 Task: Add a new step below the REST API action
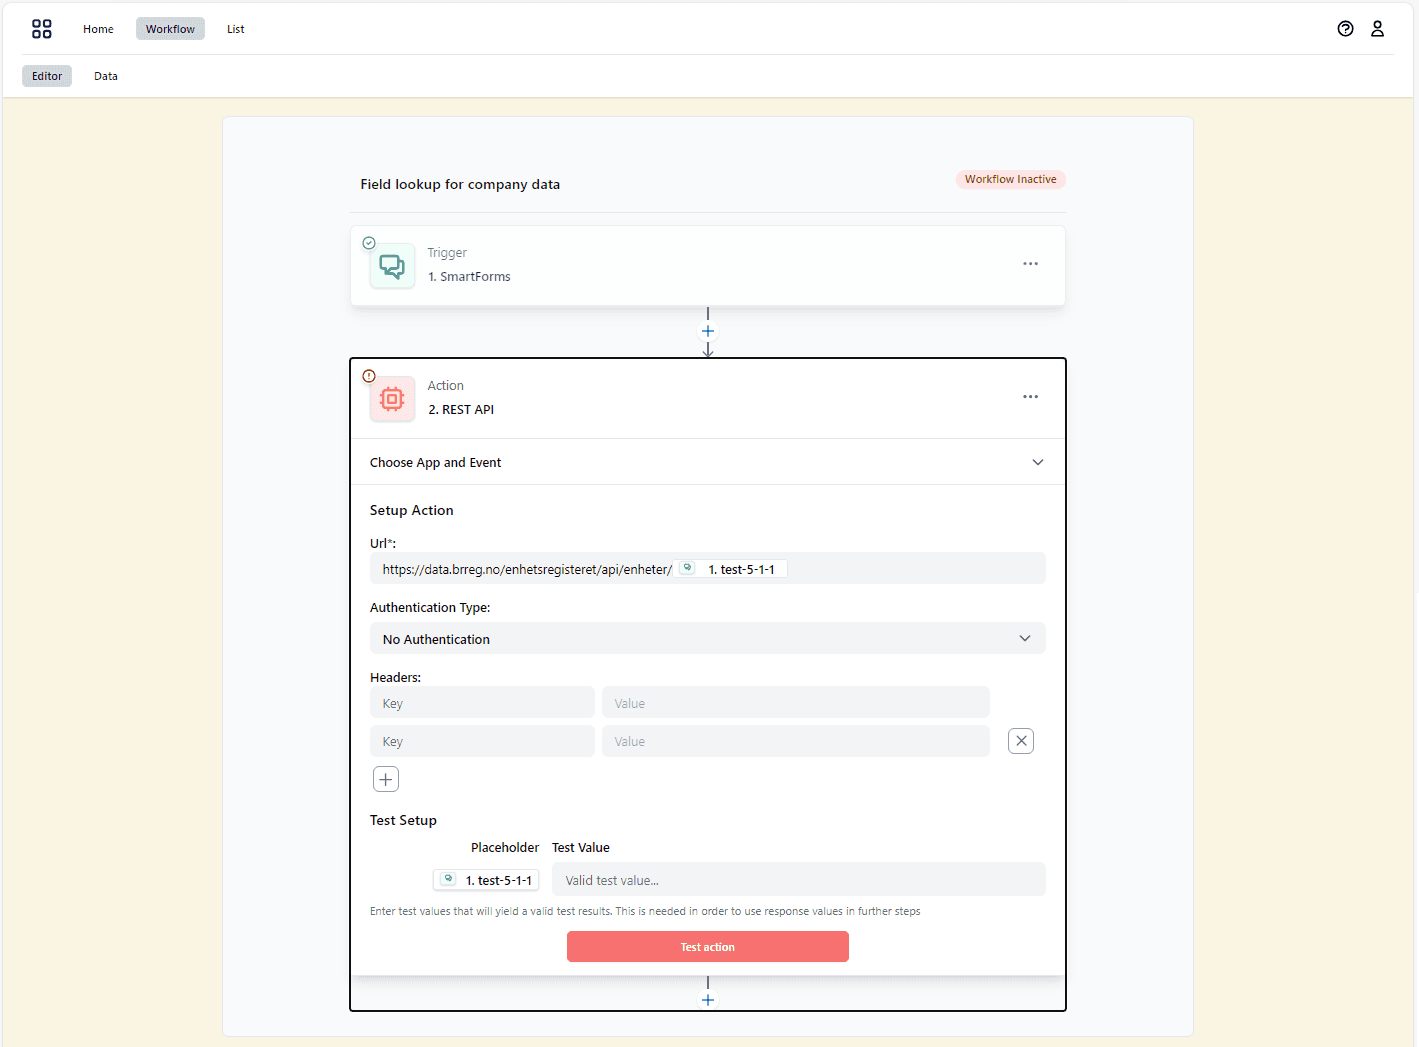[707, 999]
